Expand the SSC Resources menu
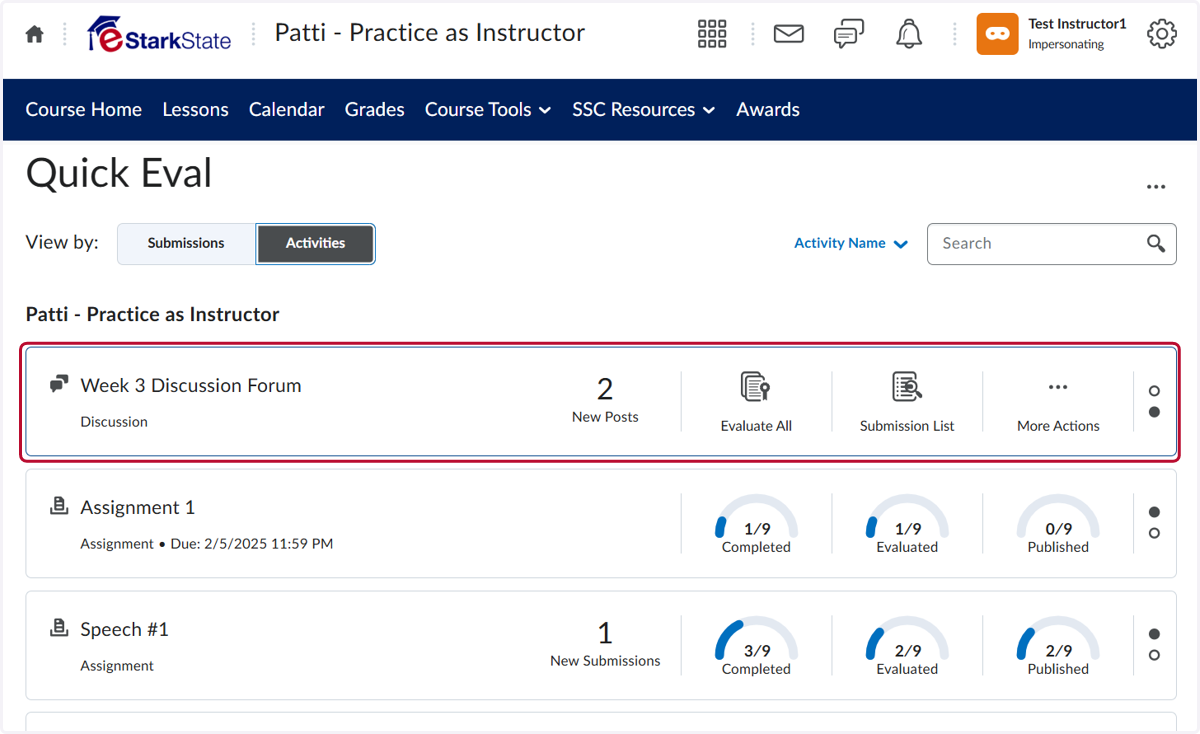The image size is (1200, 734). (x=644, y=110)
